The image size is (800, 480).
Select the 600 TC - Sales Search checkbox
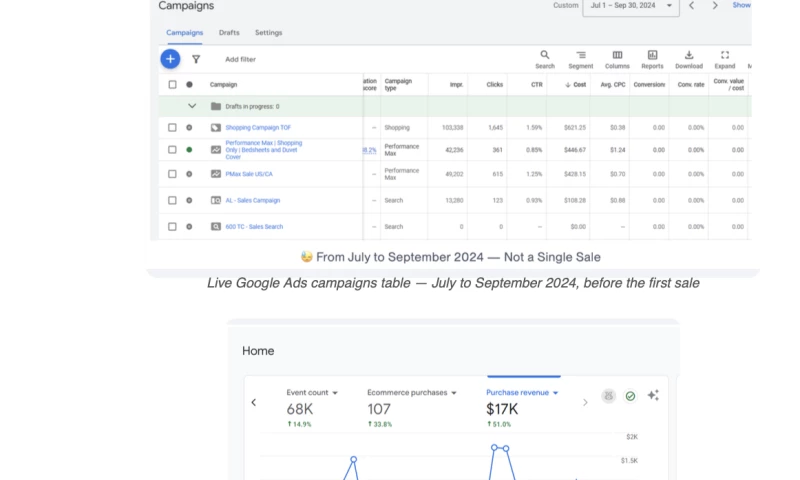click(172, 226)
